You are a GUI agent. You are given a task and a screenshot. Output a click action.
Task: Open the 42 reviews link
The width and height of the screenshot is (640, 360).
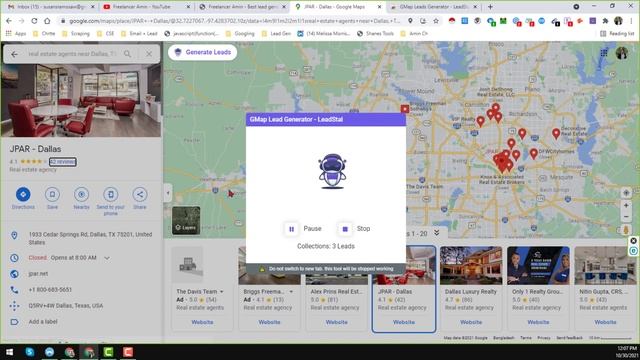[x=62, y=162]
